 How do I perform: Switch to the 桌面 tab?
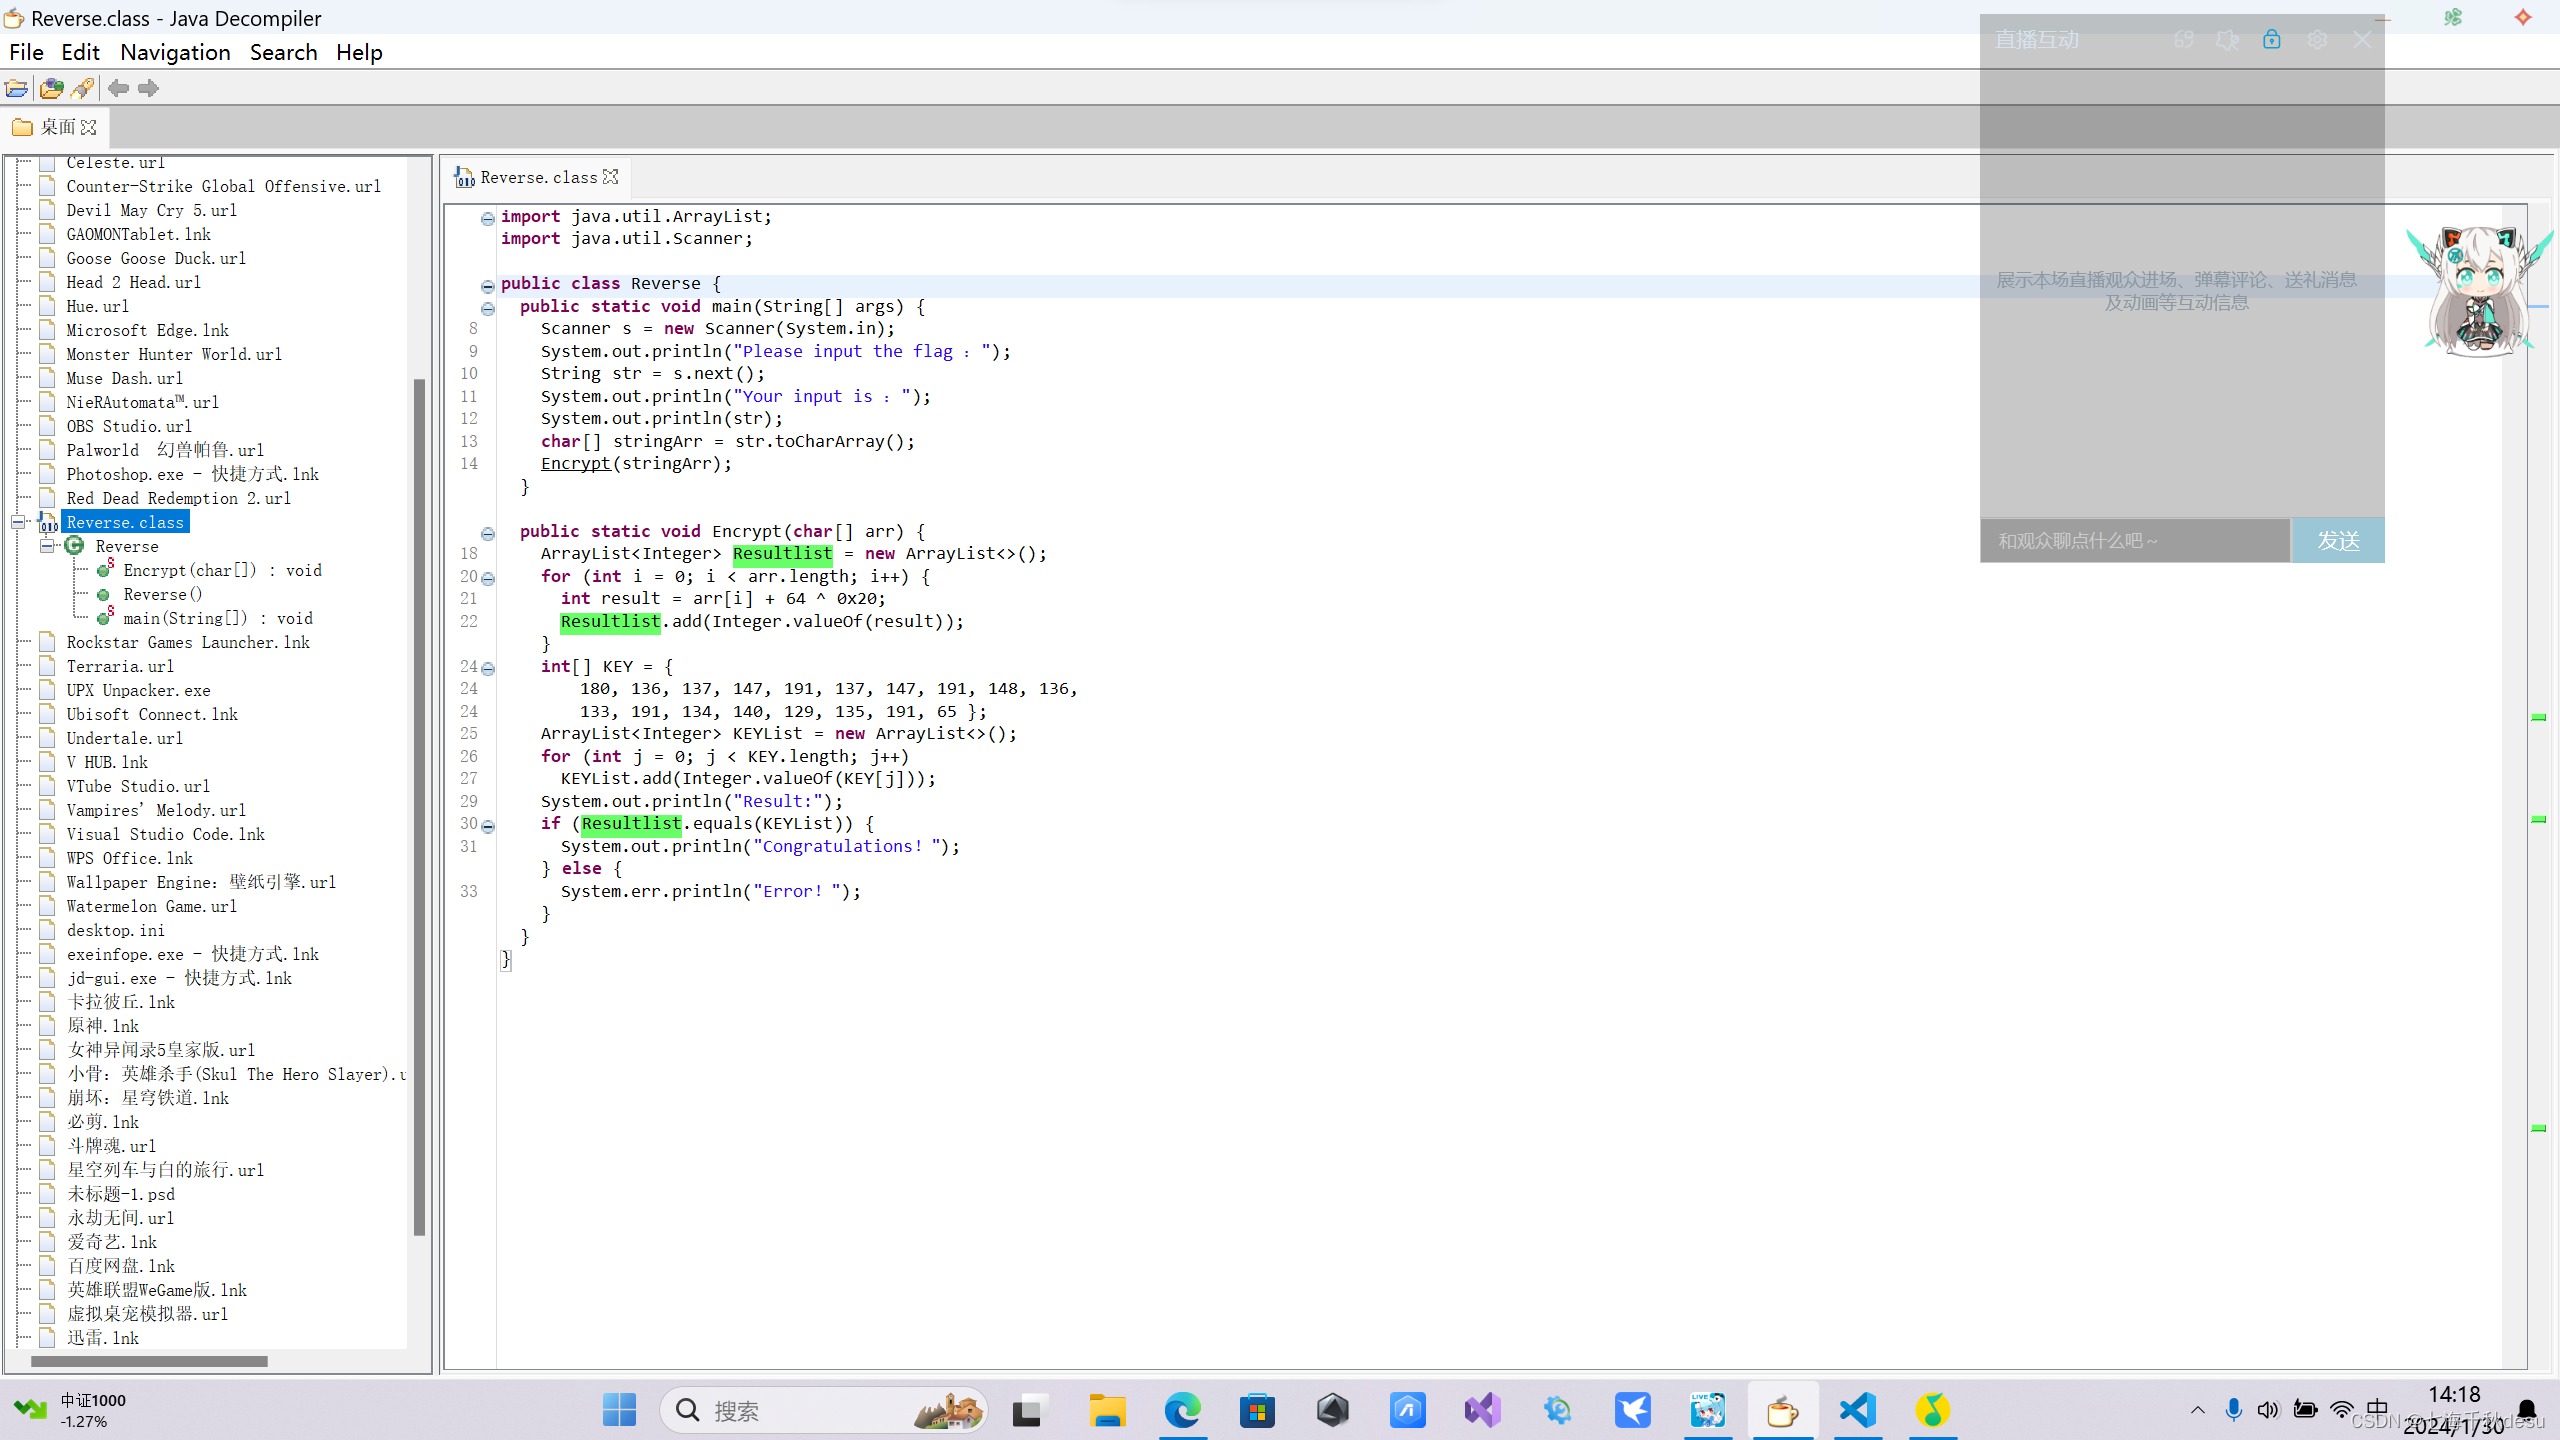pos(55,127)
